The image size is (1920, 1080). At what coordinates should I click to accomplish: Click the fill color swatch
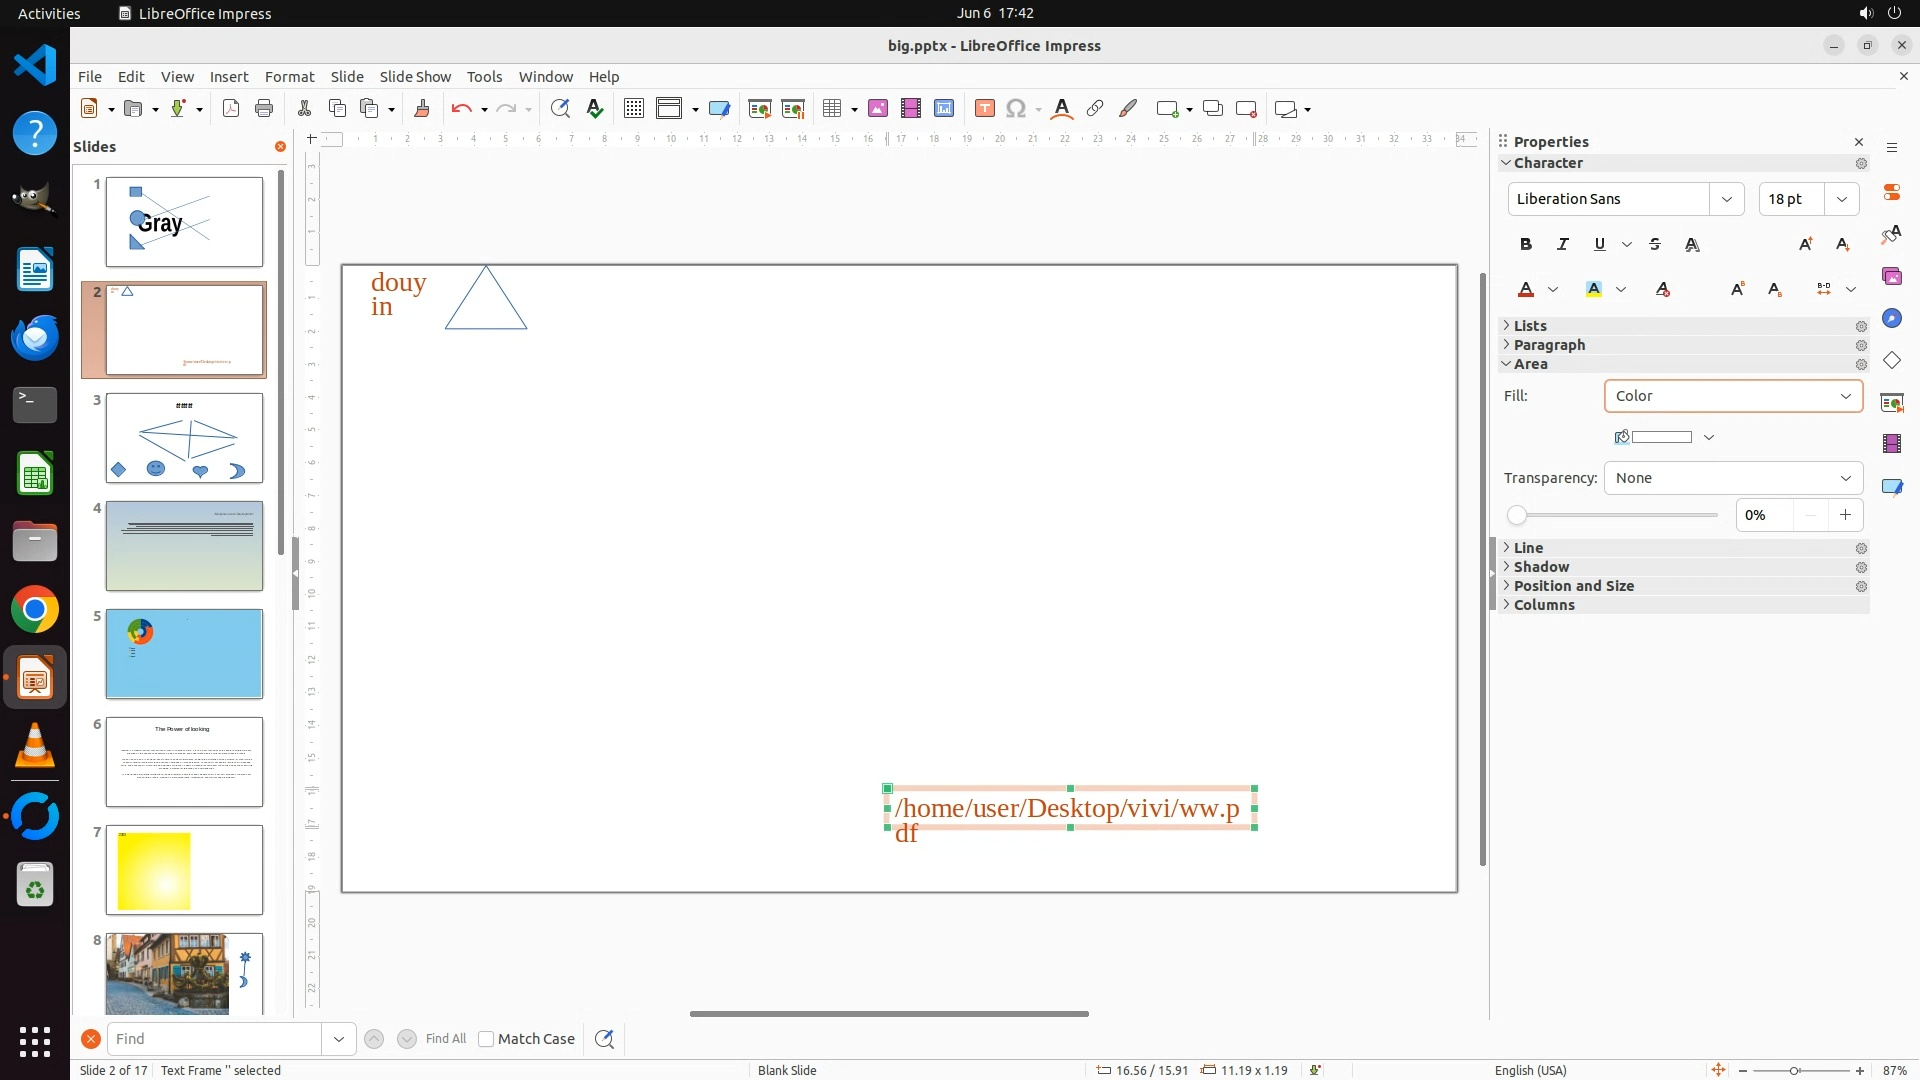pos(1660,437)
